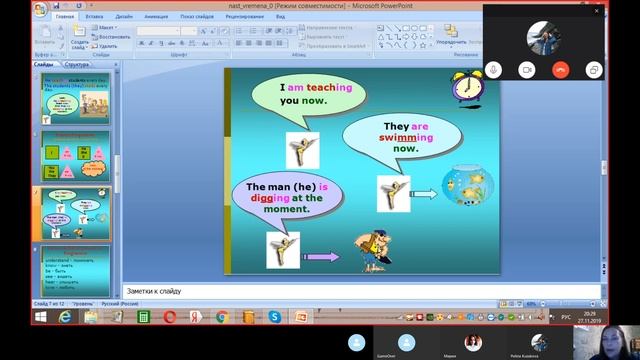Align text left
The image size is (640, 360).
pos(239,43)
